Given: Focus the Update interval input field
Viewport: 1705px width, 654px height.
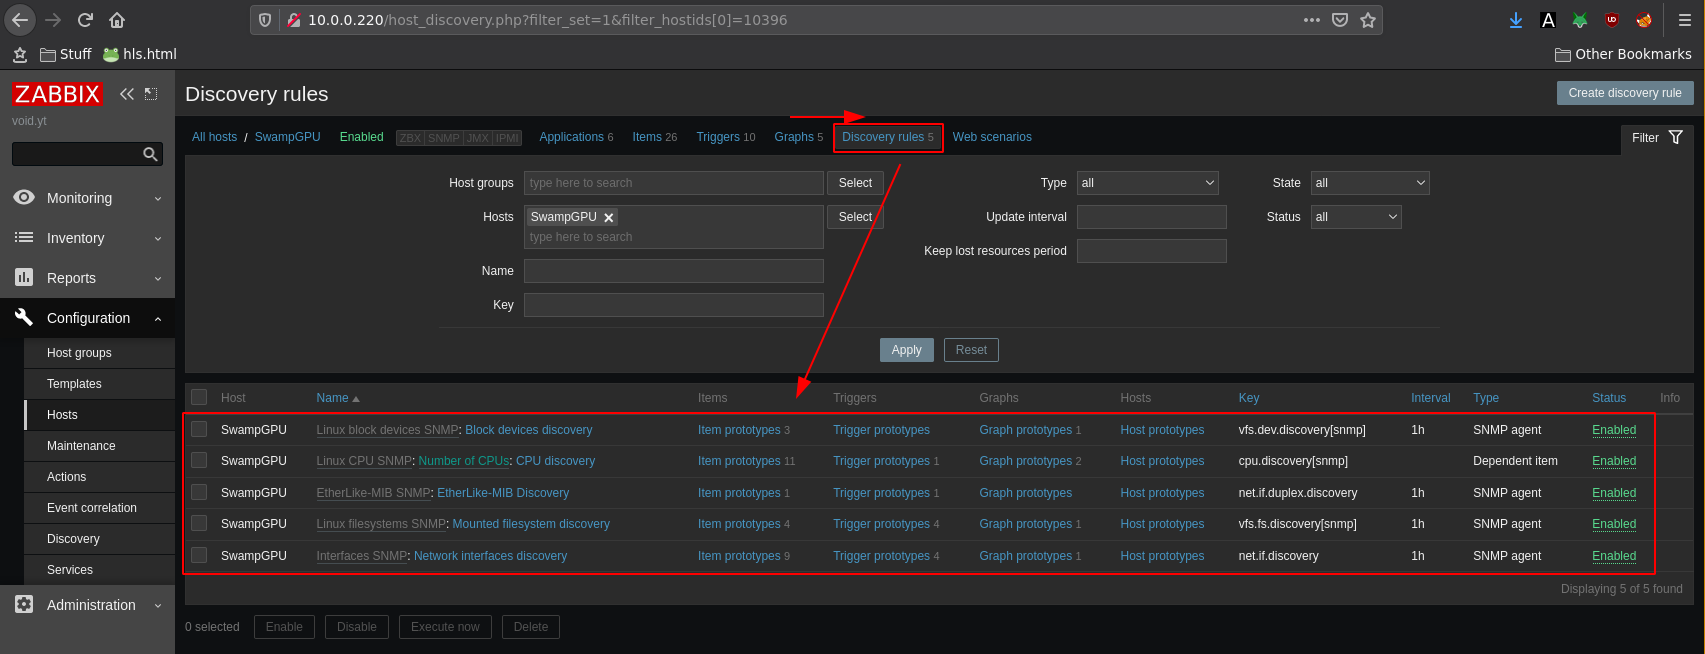Looking at the screenshot, I should click(x=1152, y=217).
